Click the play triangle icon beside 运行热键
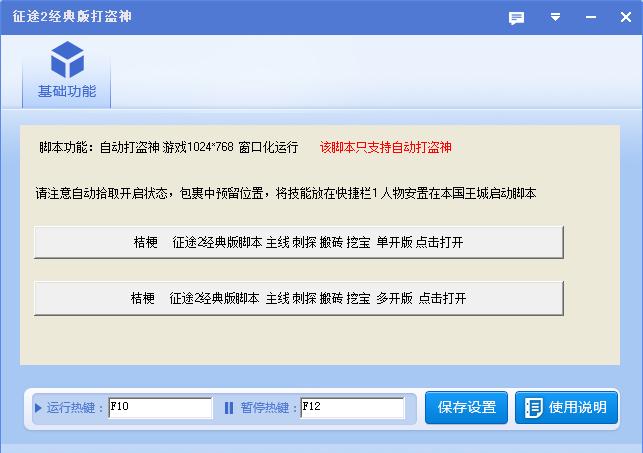The image size is (643, 453). click(x=38, y=408)
